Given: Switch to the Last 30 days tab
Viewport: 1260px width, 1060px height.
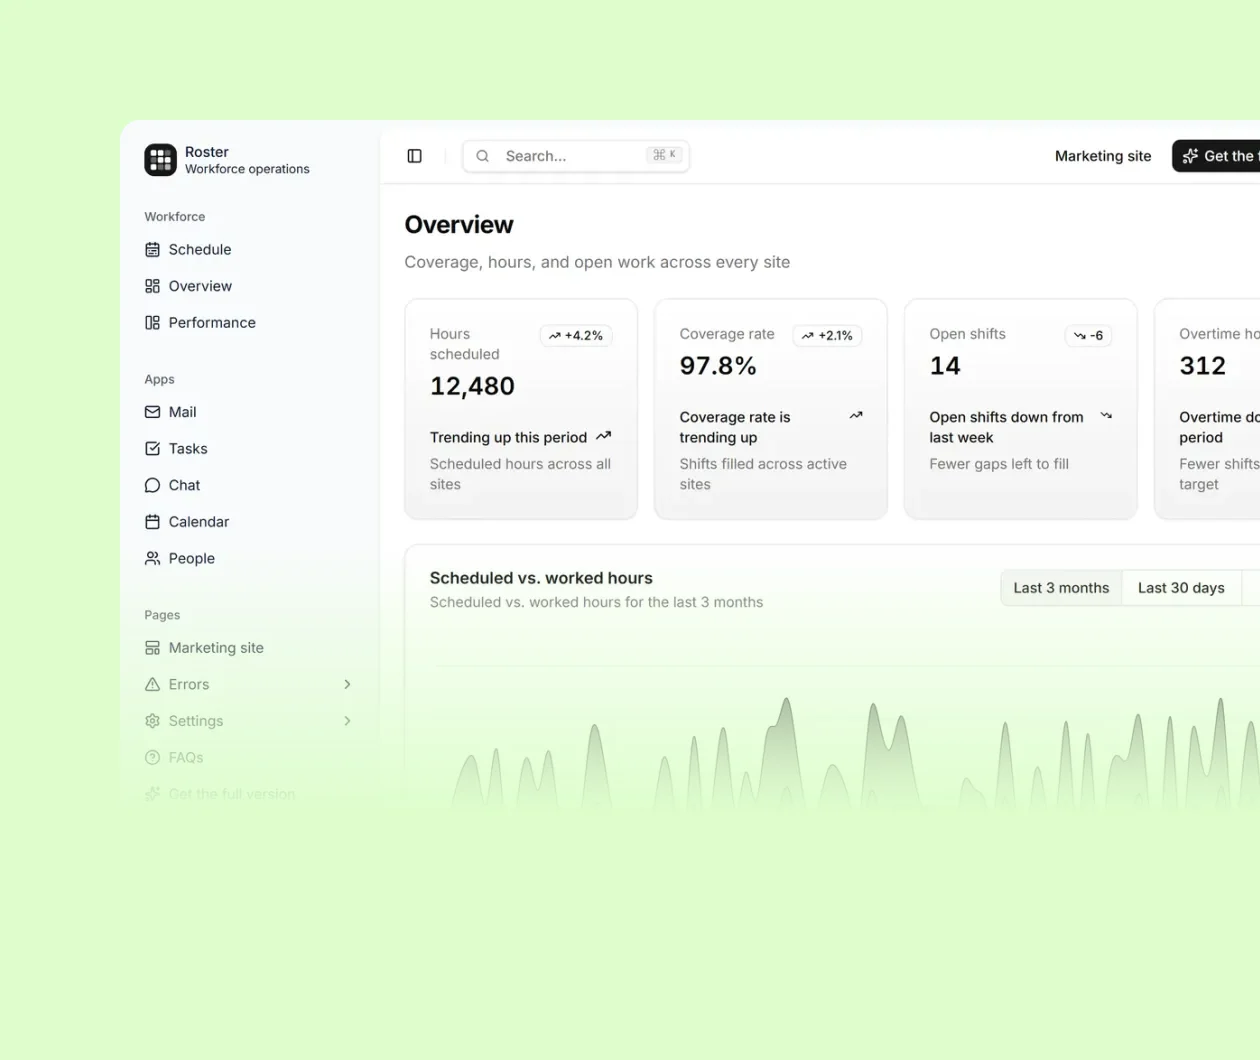Looking at the screenshot, I should tap(1181, 588).
